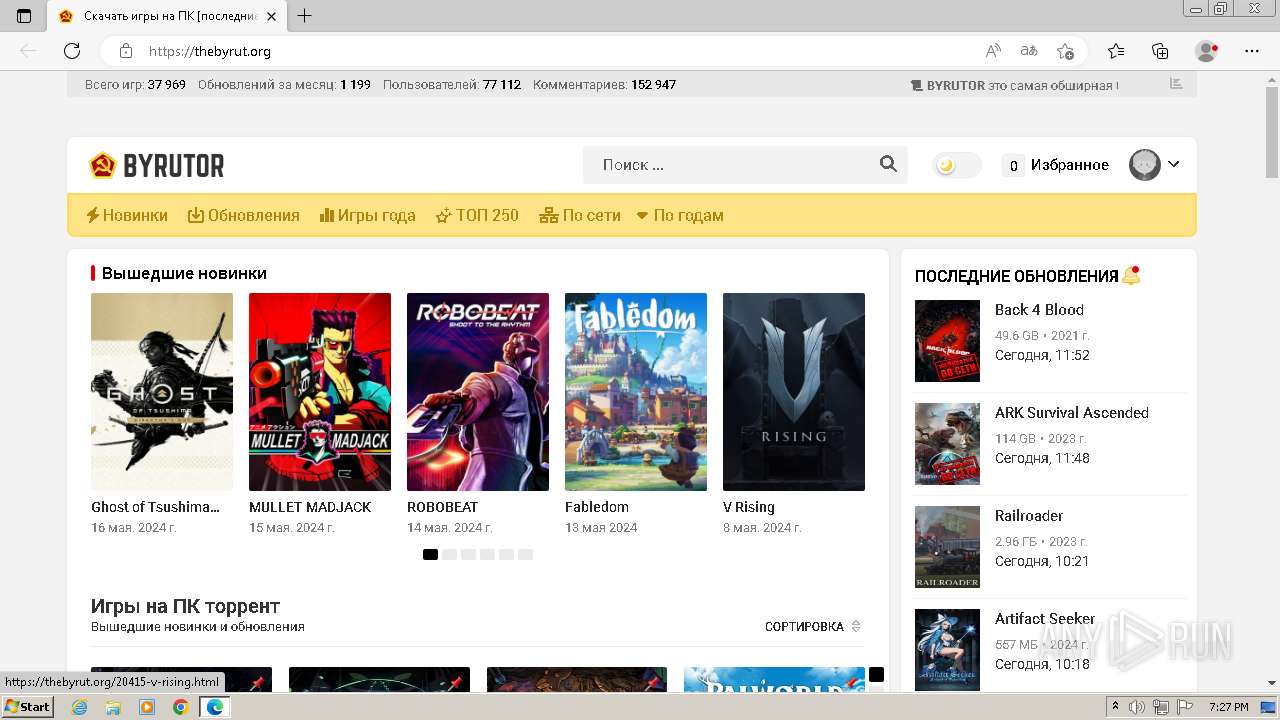Expand the СОРТИРОВКА sorting dropdown
This screenshot has width=1280, height=720.
point(812,627)
